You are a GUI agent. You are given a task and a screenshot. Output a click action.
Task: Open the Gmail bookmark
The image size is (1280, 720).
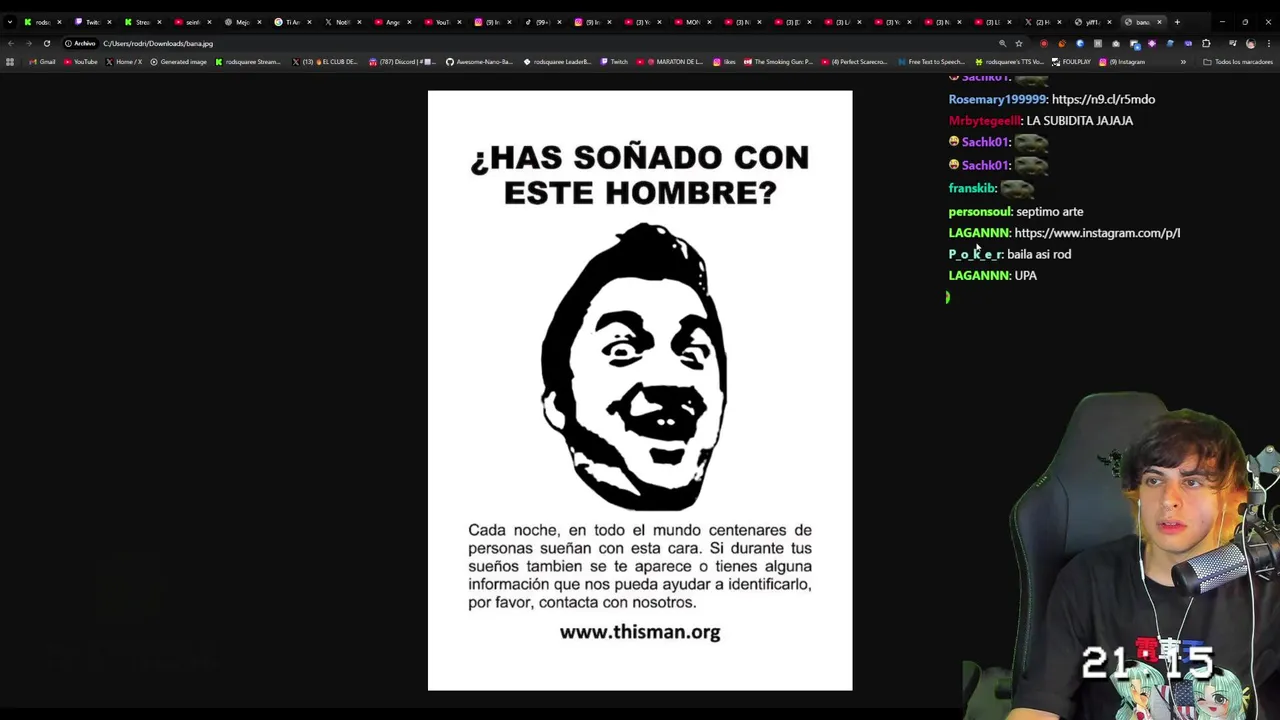coord(42,62)
